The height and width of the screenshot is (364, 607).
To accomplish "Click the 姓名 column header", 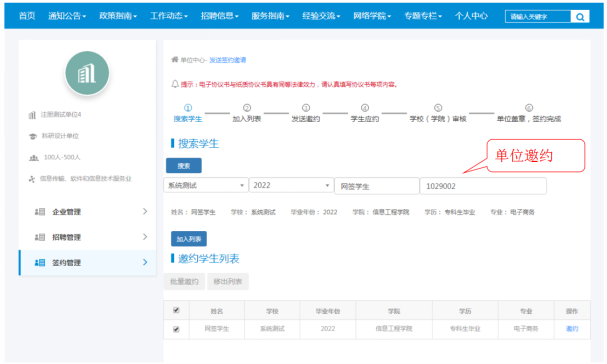I will coord(217,311).
